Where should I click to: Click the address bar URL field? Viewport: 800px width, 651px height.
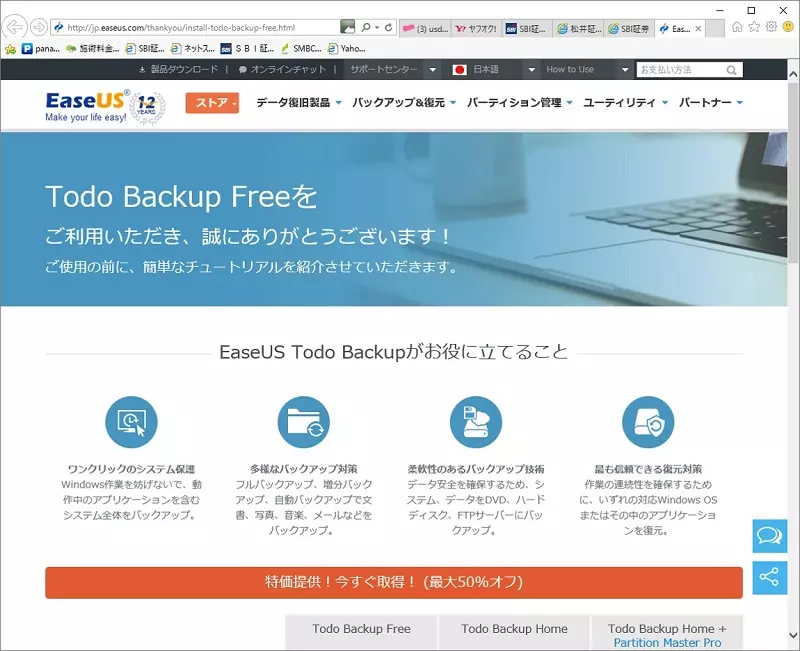tap(196, 28)
